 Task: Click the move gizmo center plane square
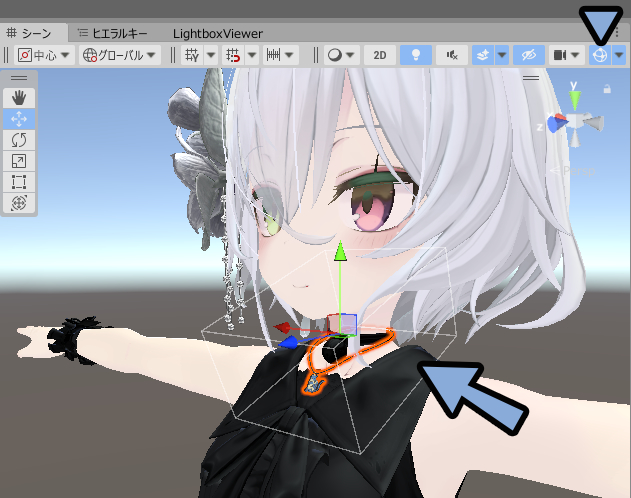342,325
